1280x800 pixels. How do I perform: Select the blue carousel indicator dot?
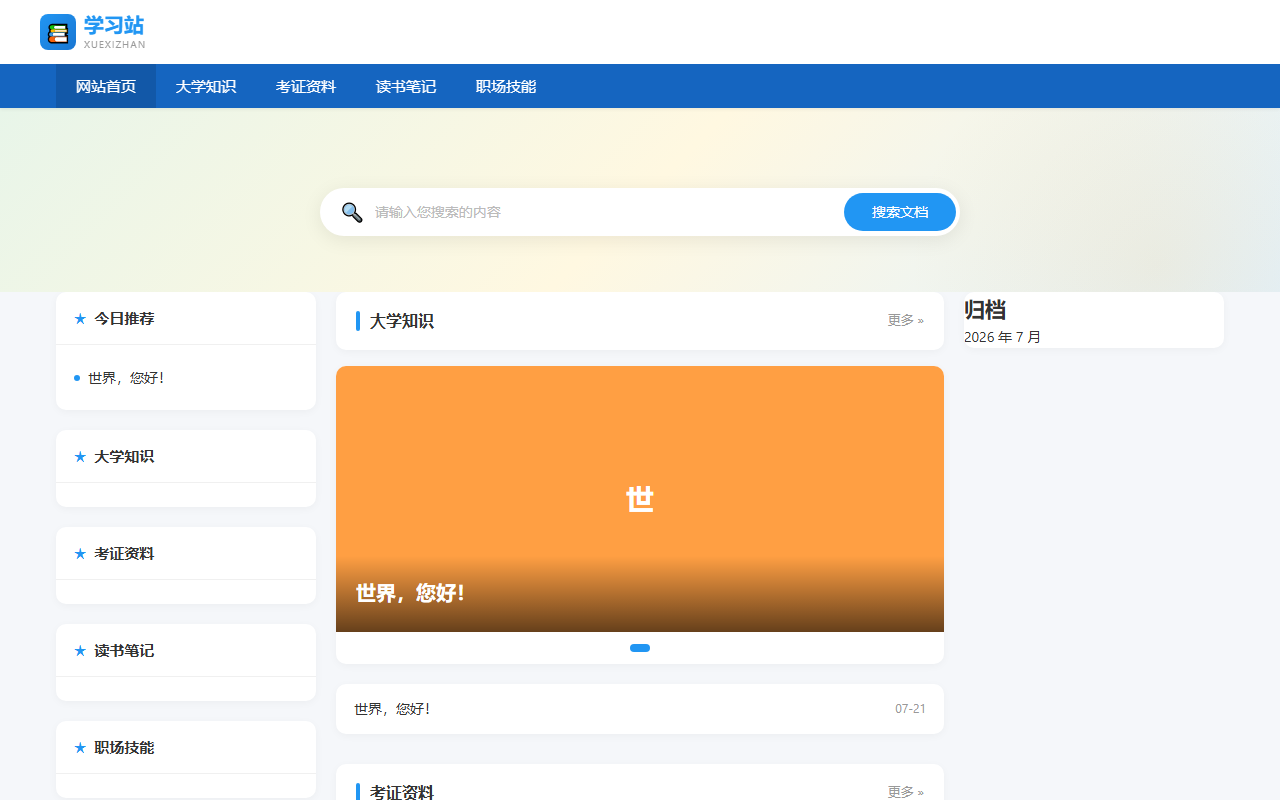(x=640, y=648)
